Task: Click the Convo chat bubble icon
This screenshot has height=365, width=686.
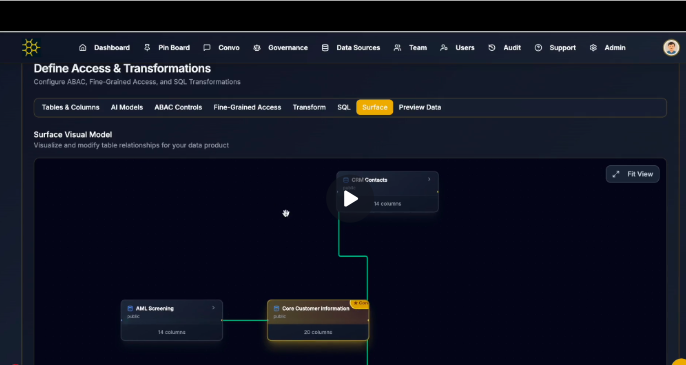Action: 207,48
